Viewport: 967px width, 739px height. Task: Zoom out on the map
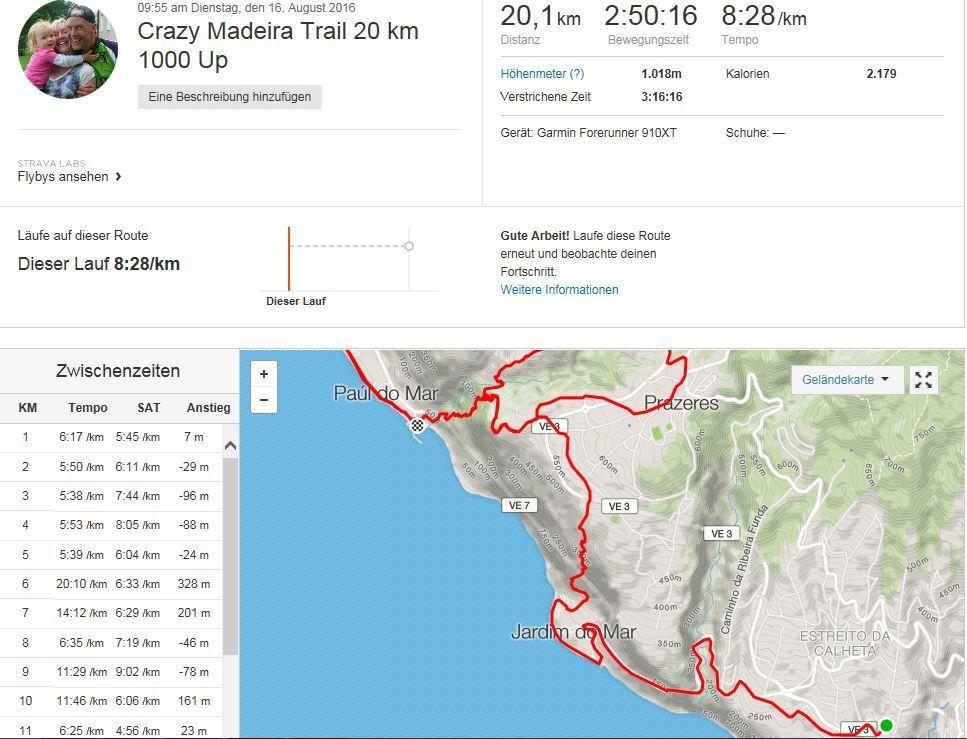coord(264,400)
